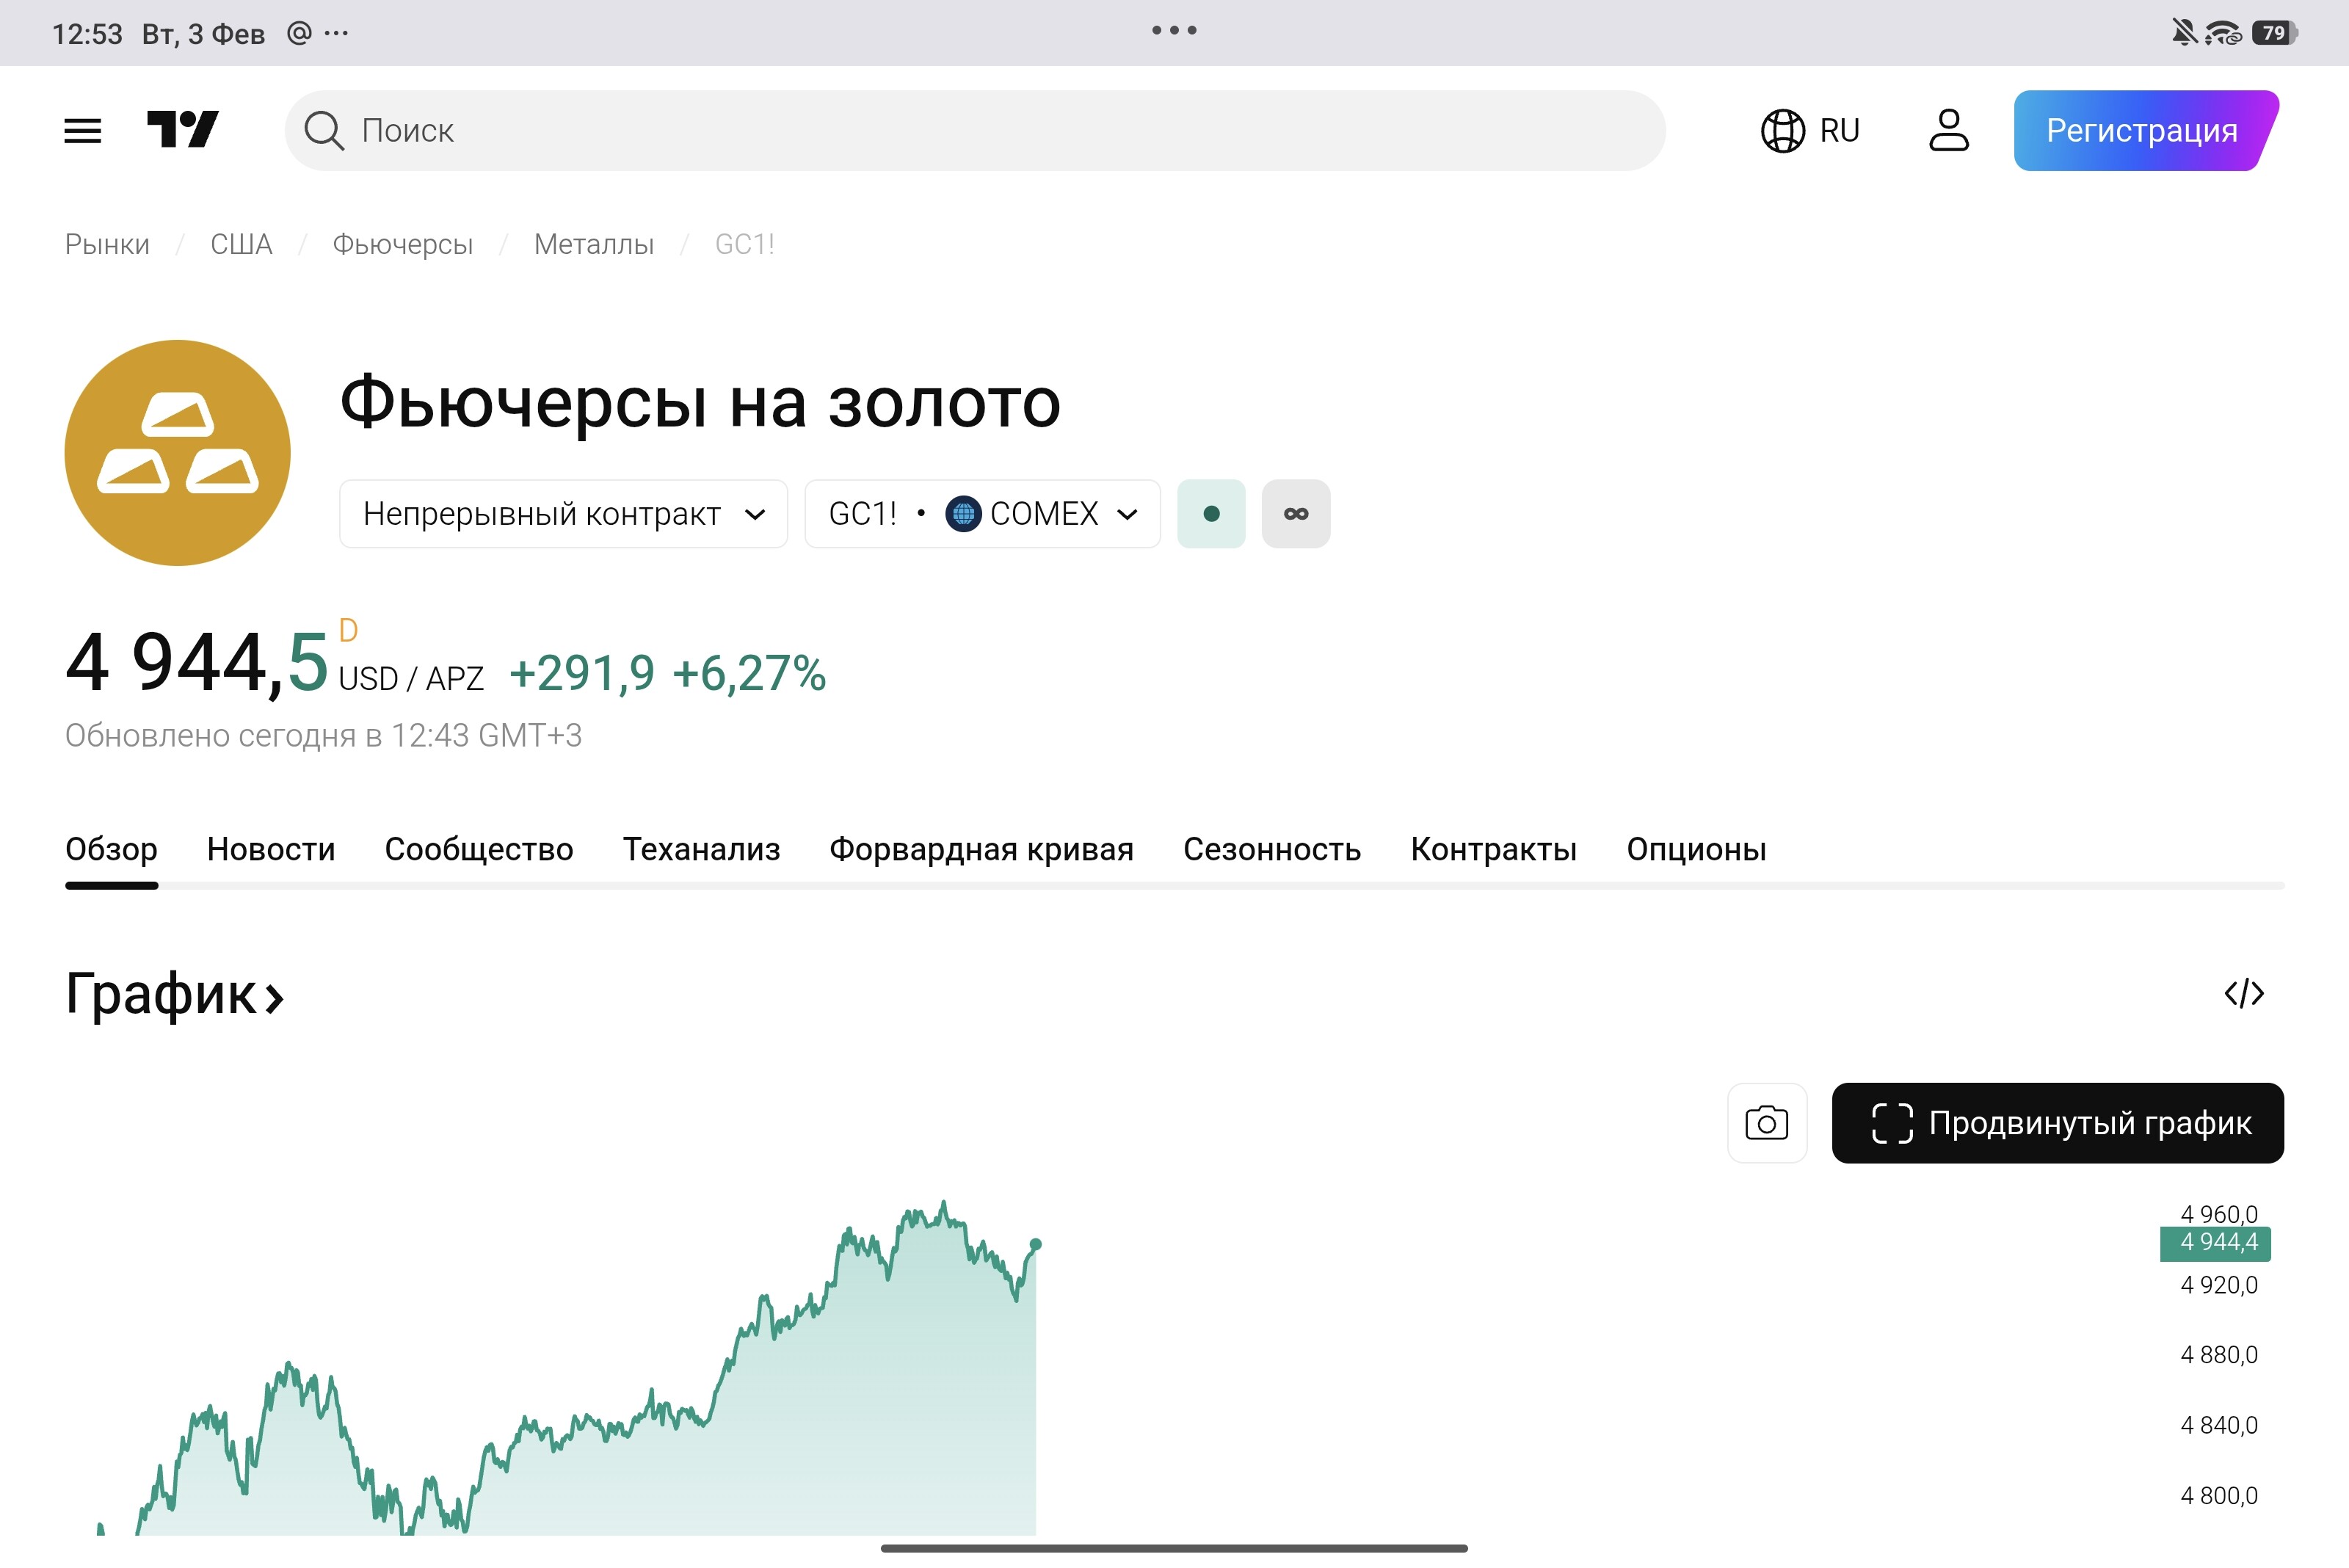The image size is (2349, 1568).
Task: Open the hamburger navigation menu
Action: (x=83, y=129)
